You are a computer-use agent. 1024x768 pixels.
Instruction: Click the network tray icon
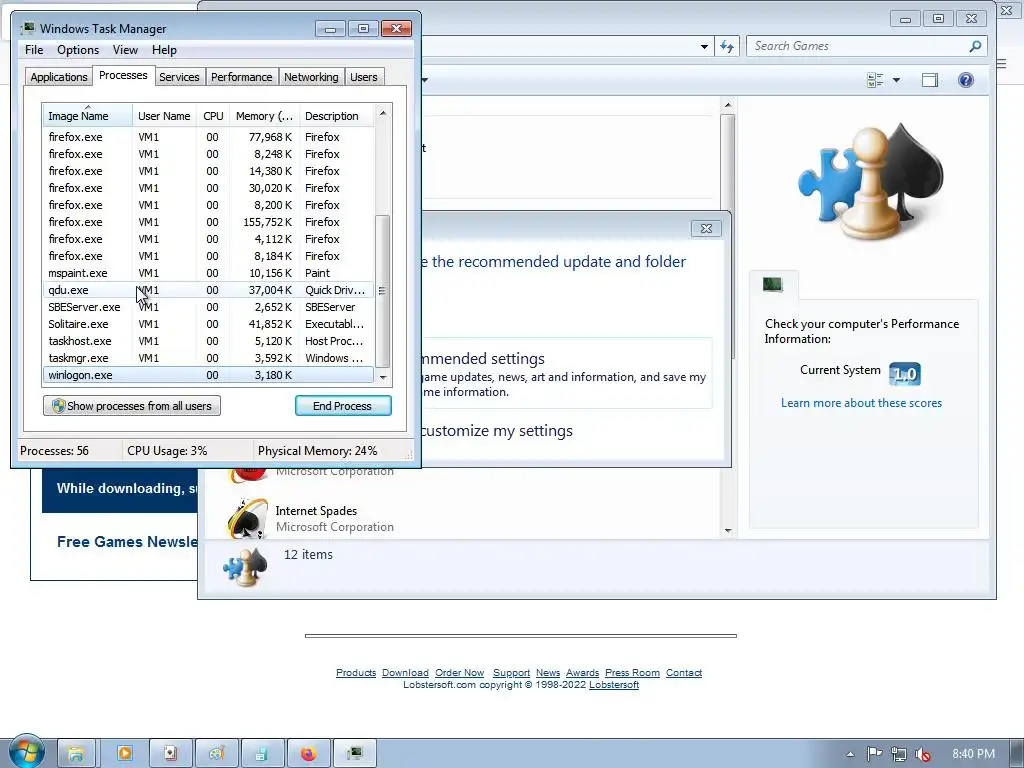[x=899, y=754]
